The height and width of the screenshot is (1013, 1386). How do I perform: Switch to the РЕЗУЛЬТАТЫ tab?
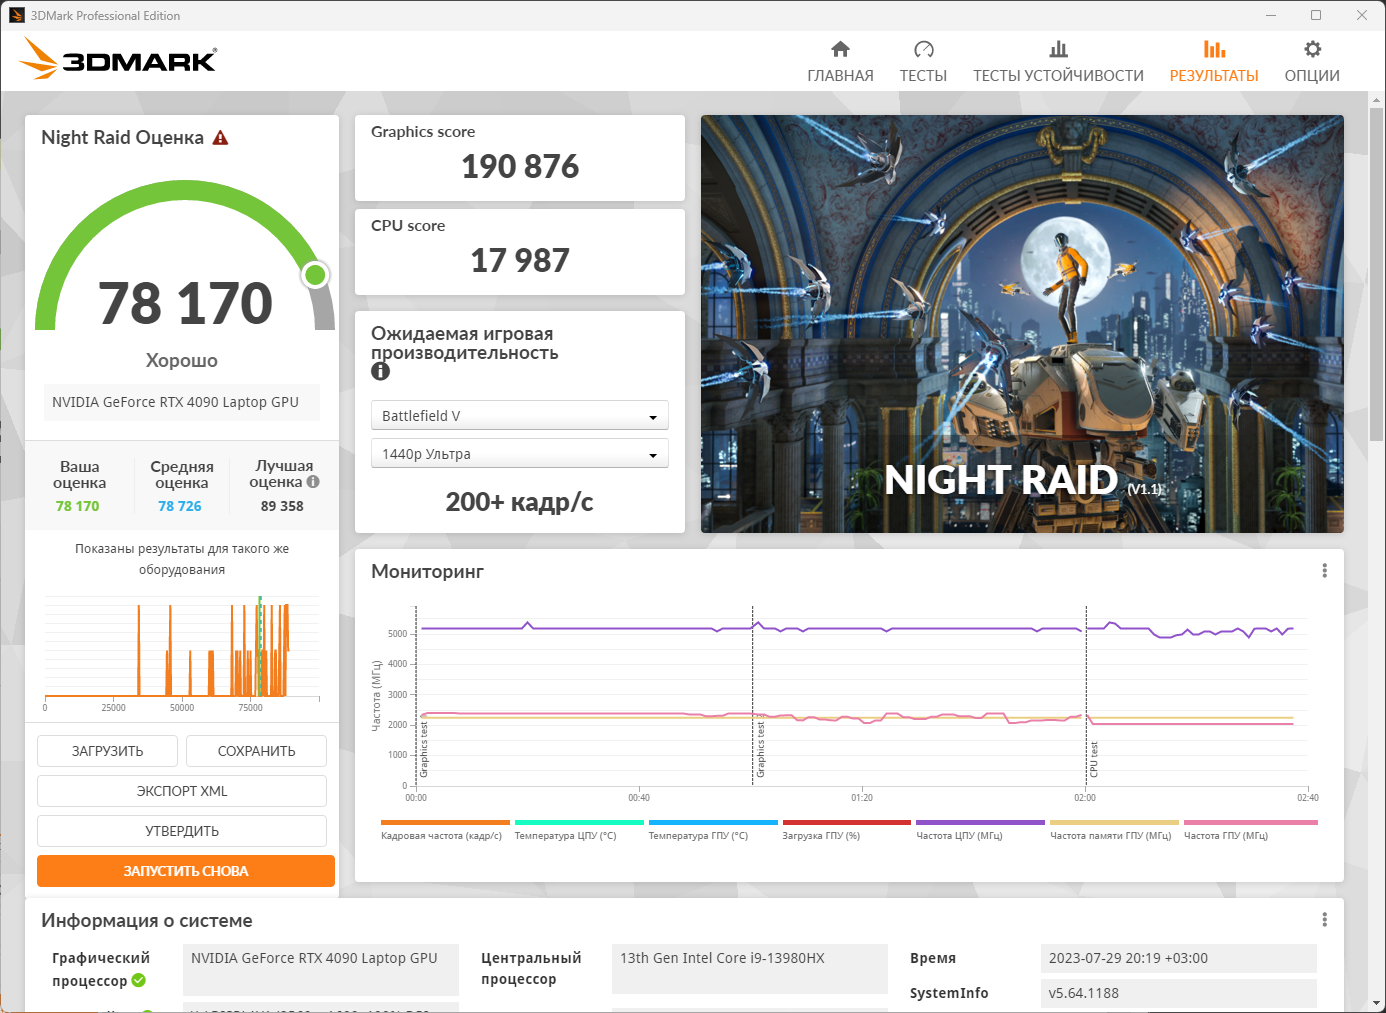coord(1213,62)
